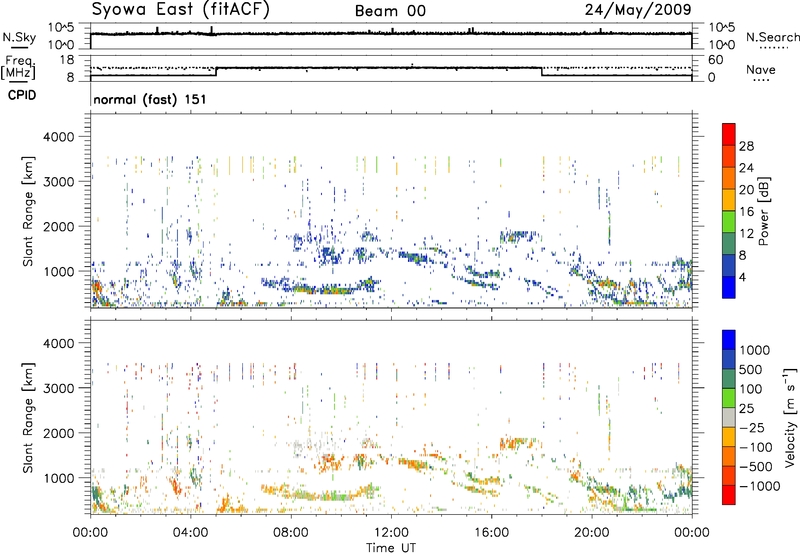
Task: Click the '-100' tick on the Velocity colorbar
Action: [x=756, y=447]
